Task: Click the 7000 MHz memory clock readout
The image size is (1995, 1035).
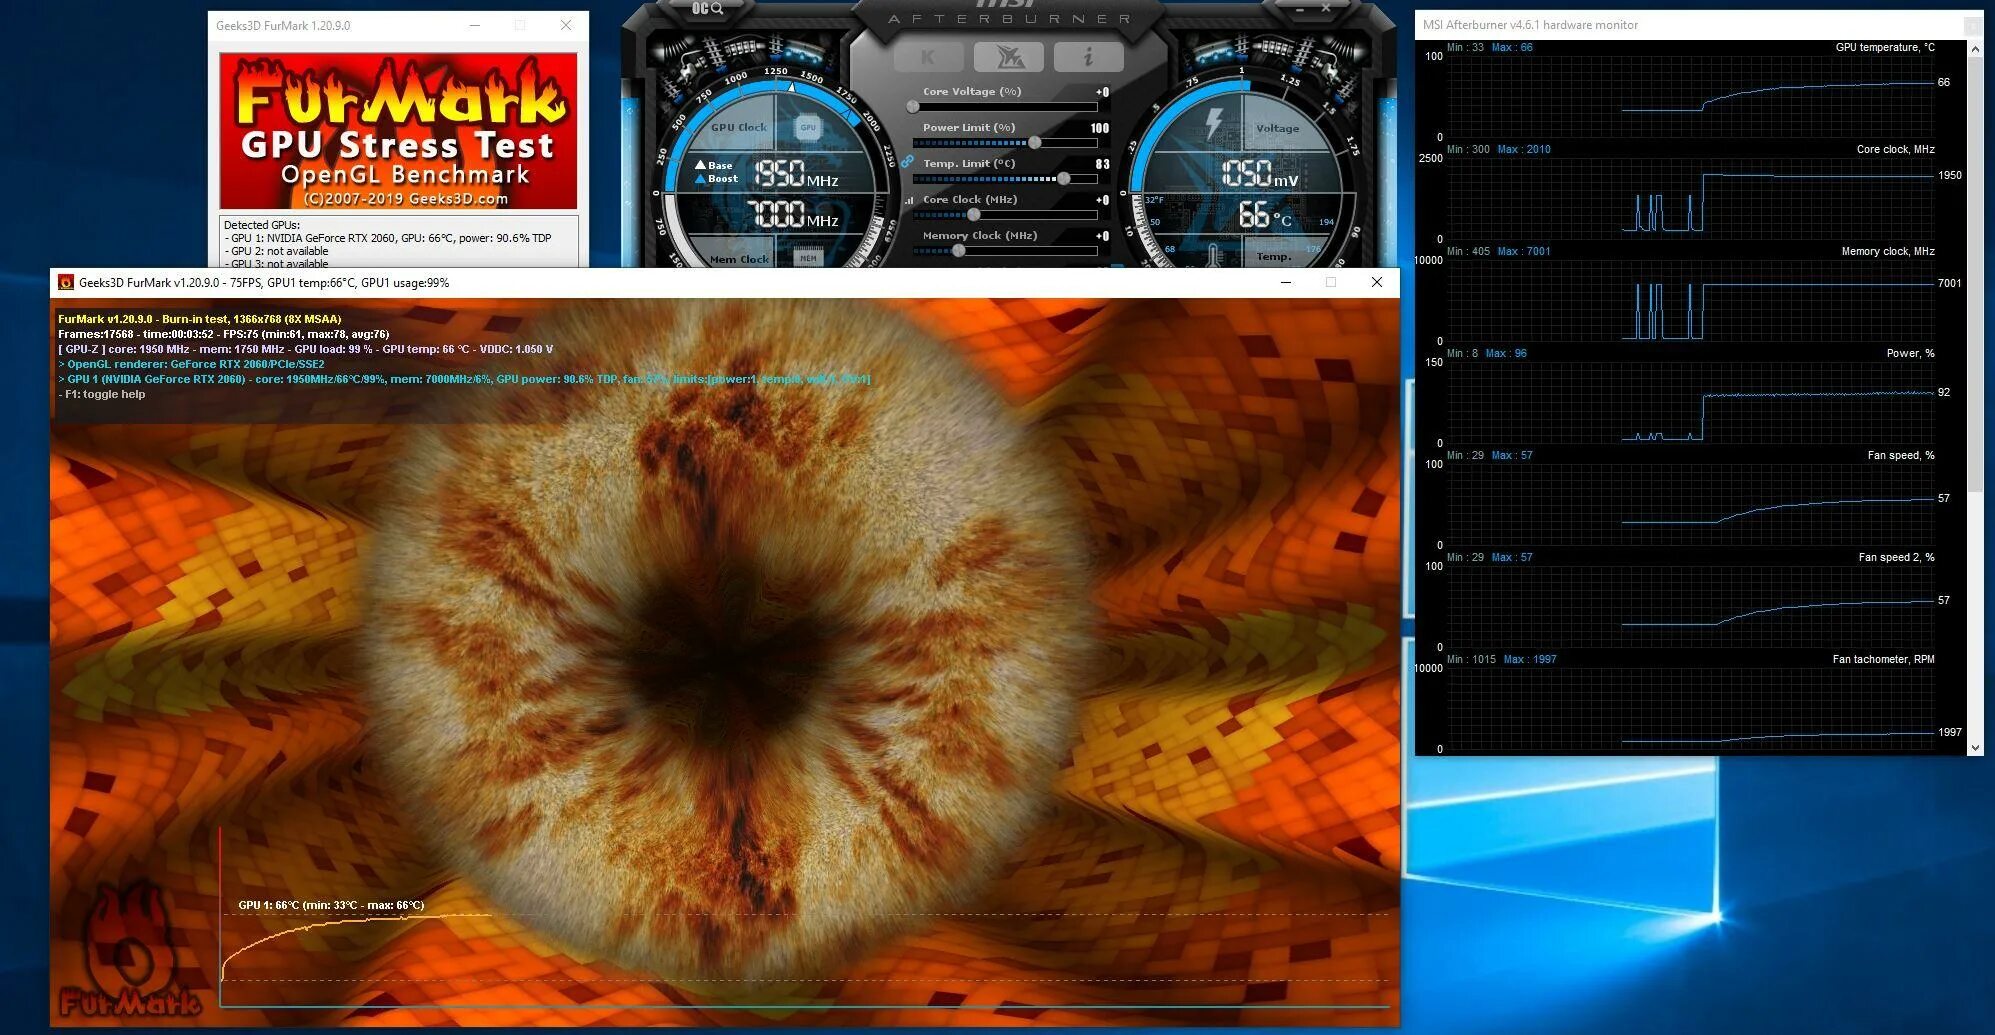Action: [x=792, y=214]
